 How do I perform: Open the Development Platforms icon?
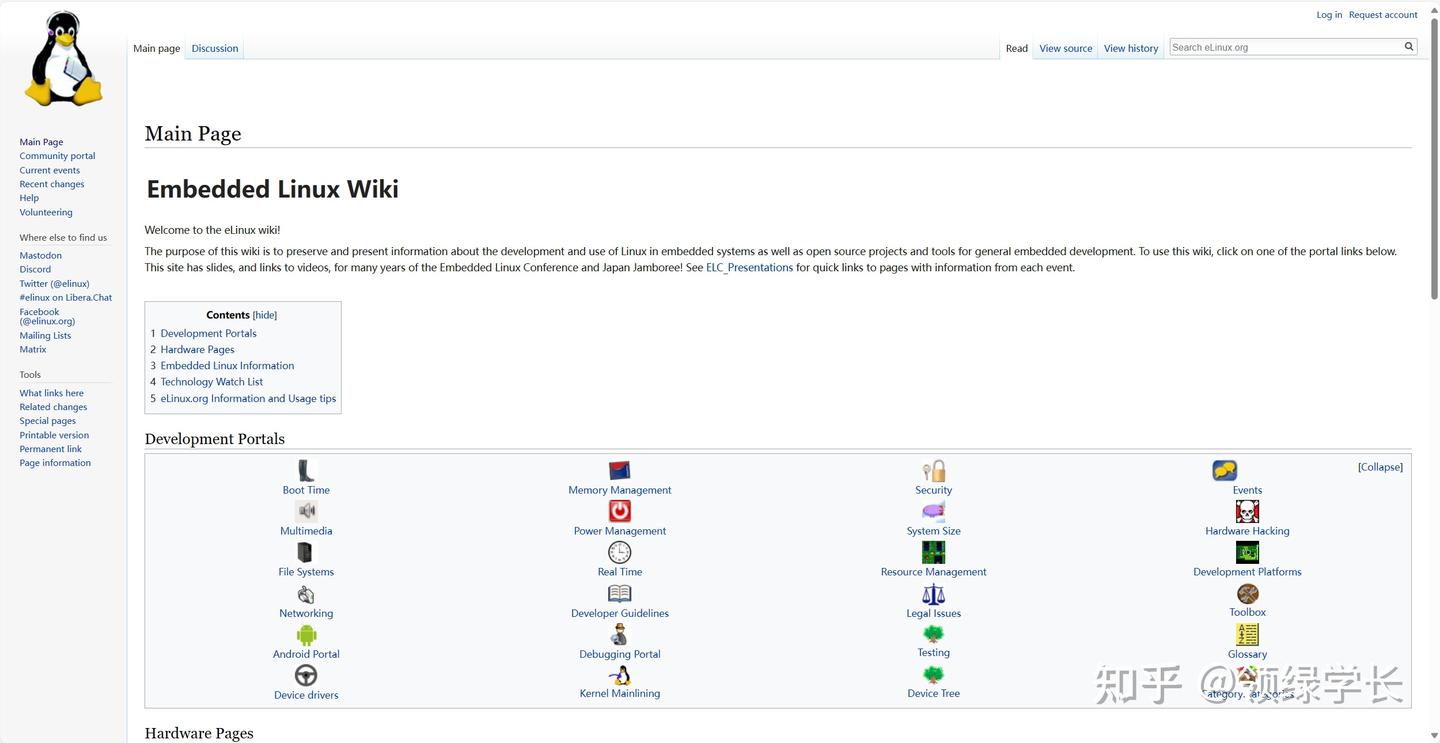[1247, 553]
